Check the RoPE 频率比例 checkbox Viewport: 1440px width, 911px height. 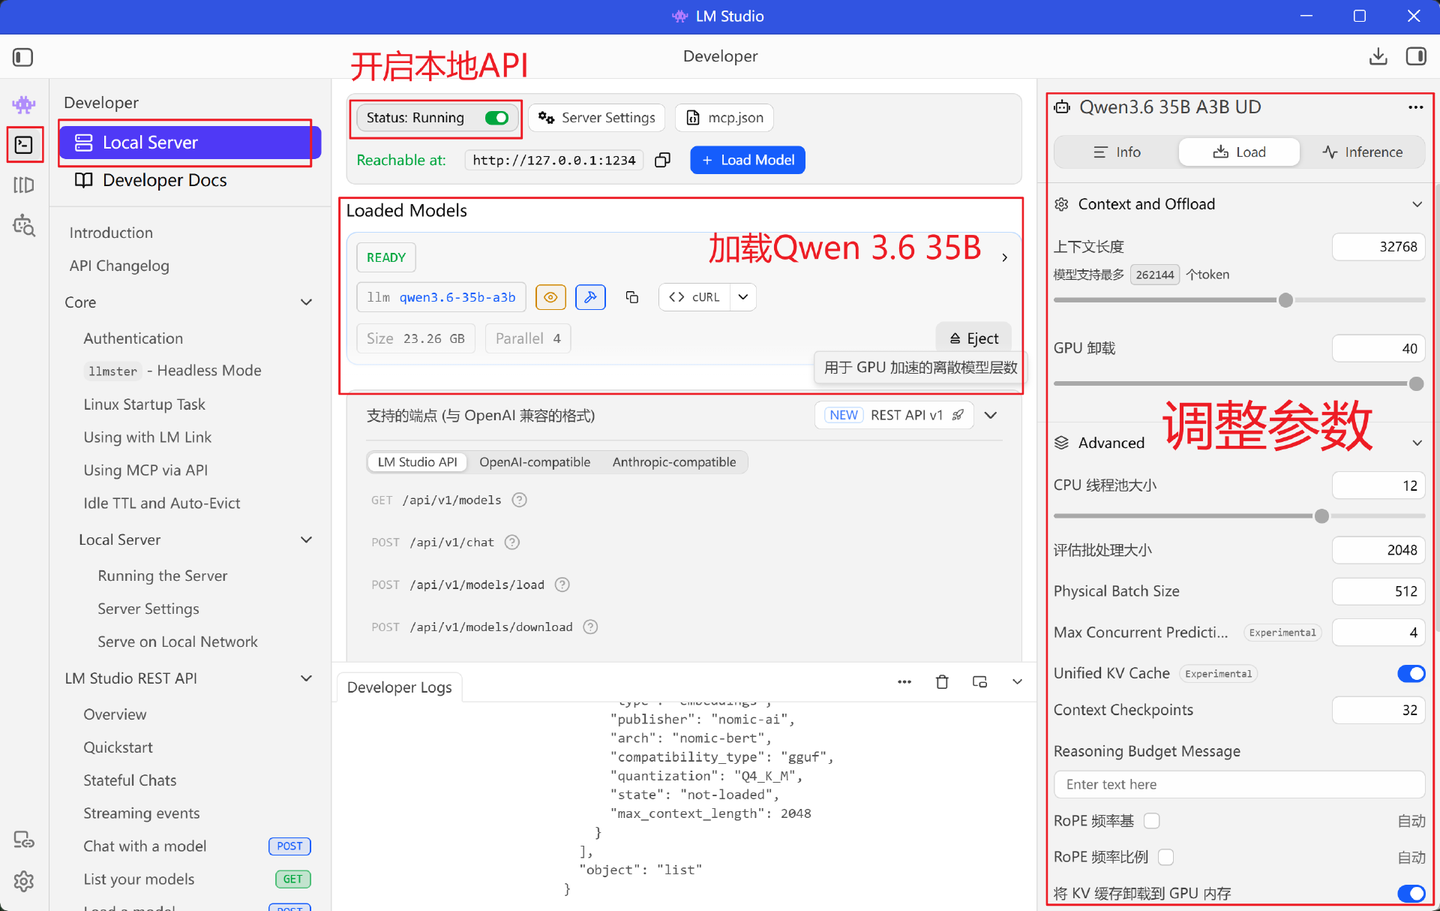pyautogui.click(x=1166, y=857)
